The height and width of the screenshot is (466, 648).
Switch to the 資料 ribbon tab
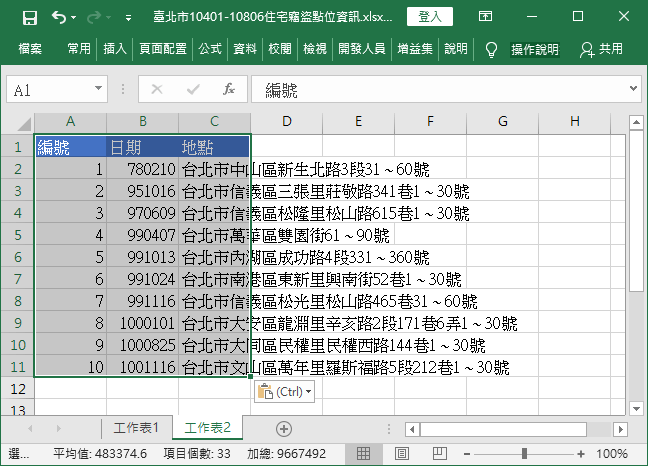245,49
